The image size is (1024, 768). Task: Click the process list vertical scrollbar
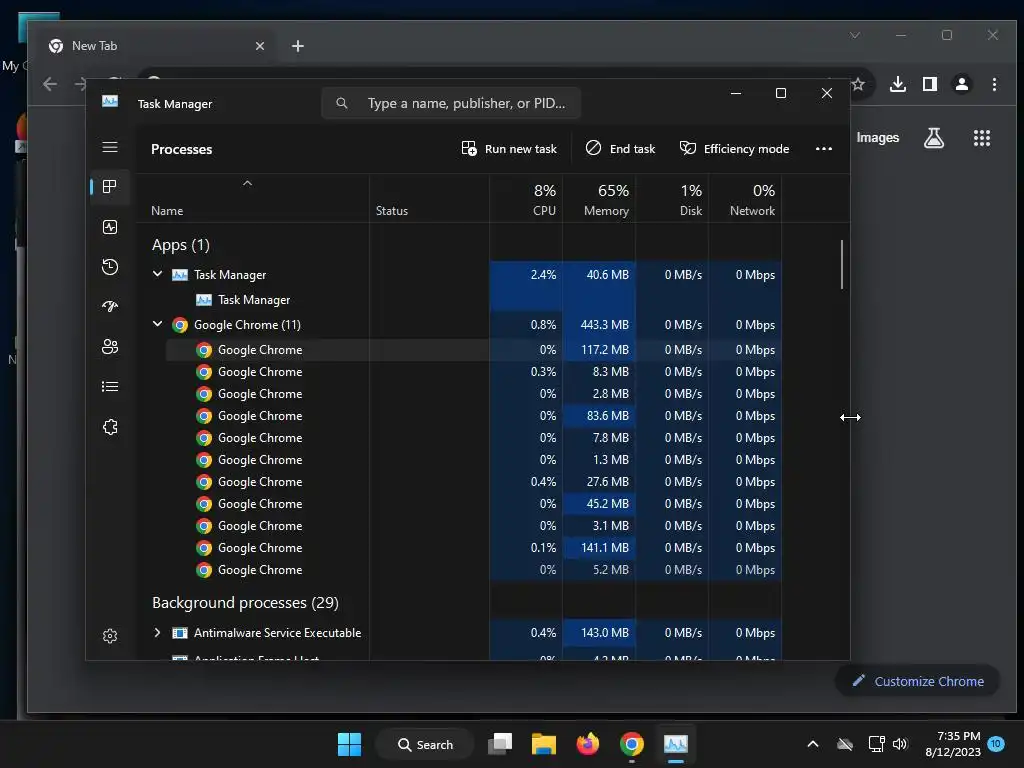(x=842, y=264)
